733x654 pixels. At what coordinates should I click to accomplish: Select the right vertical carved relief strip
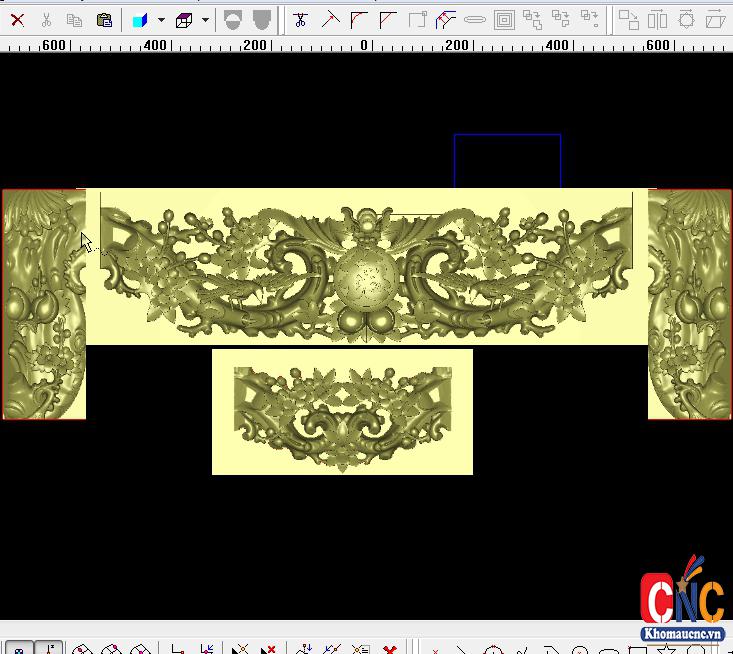(x=690, y=304)
